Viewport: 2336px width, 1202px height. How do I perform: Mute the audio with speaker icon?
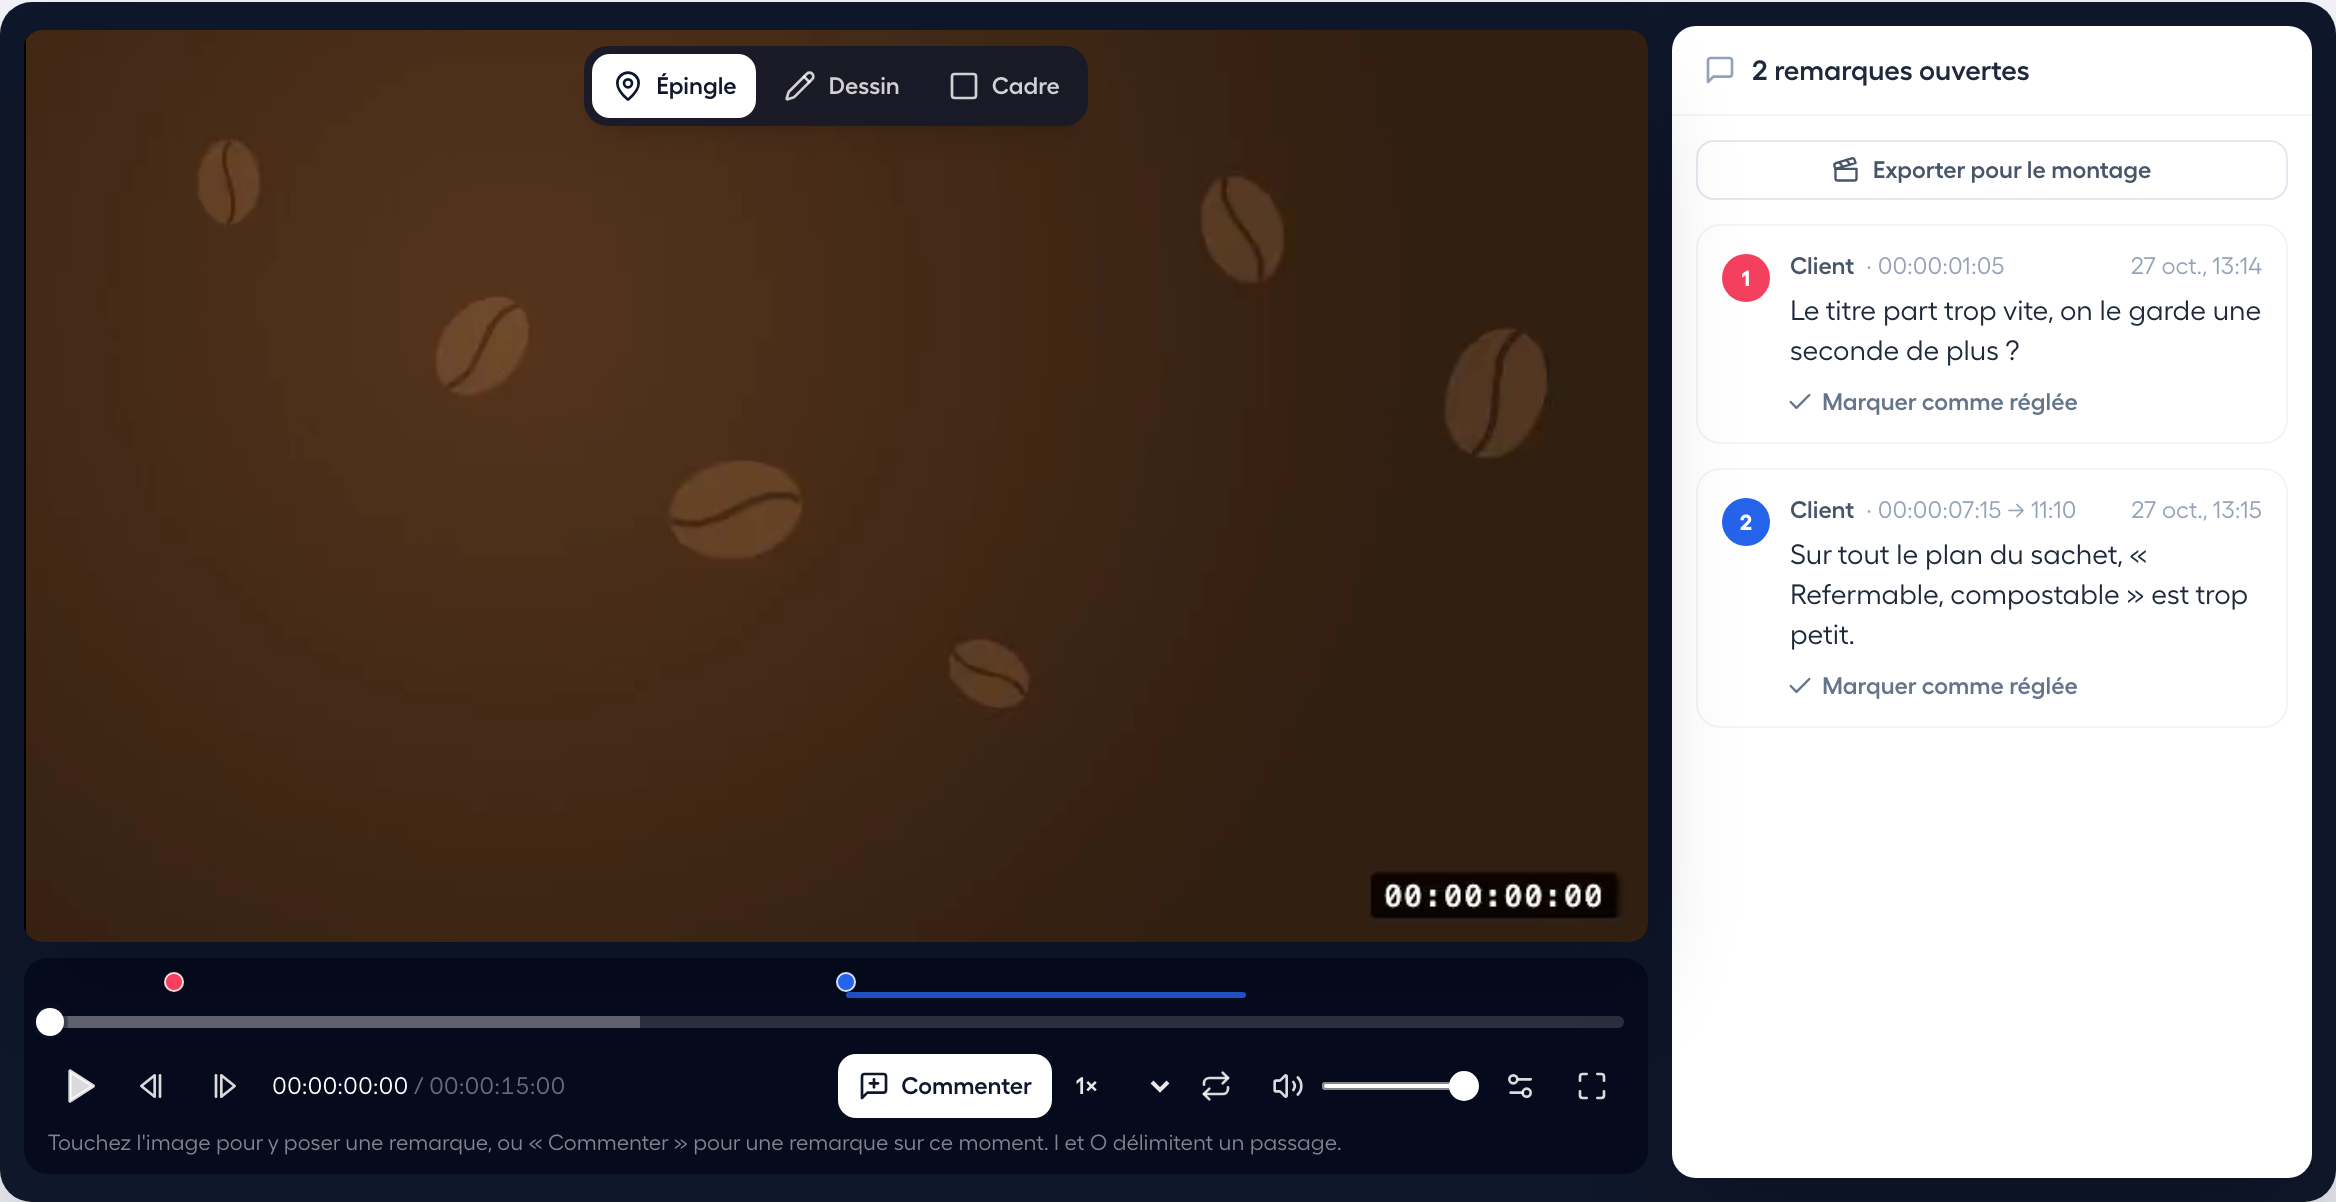click(1287, 1086)
